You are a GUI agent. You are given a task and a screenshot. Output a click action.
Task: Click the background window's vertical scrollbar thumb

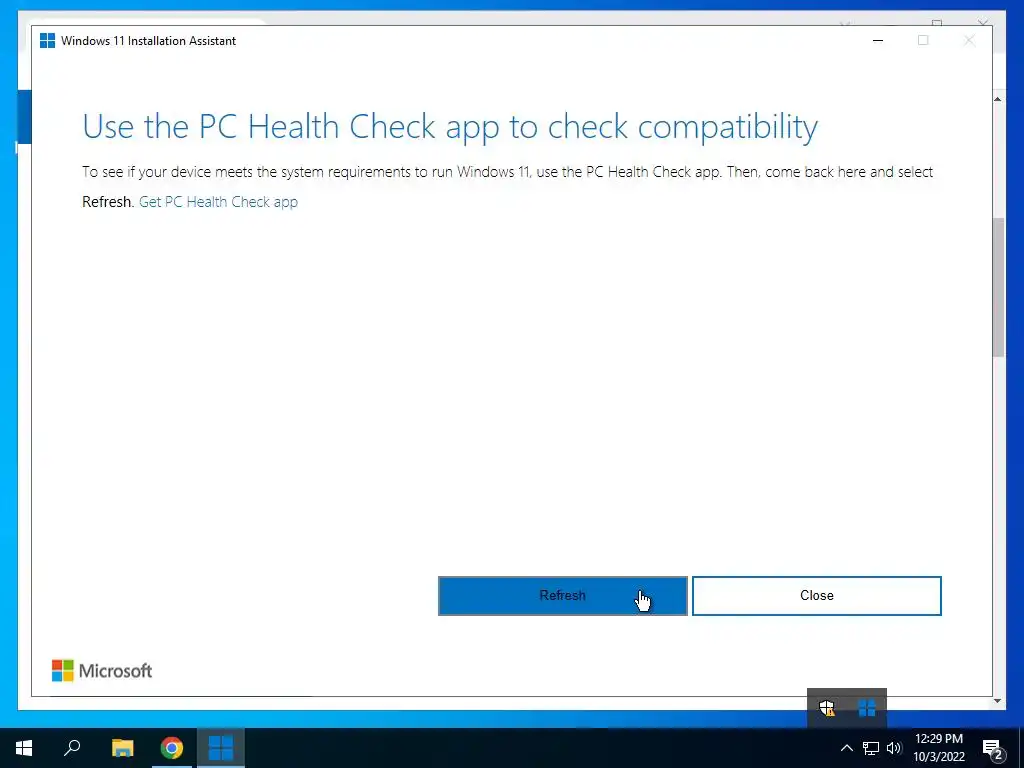(998, 287)
